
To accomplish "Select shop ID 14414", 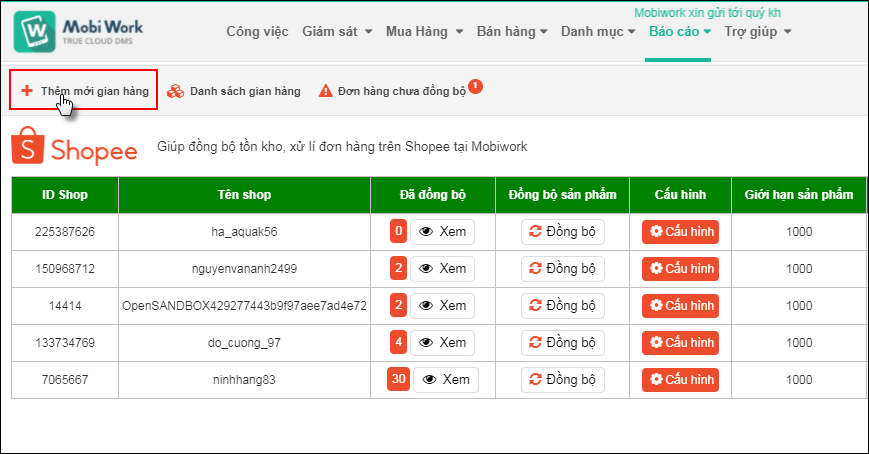I will click(65, 305).
